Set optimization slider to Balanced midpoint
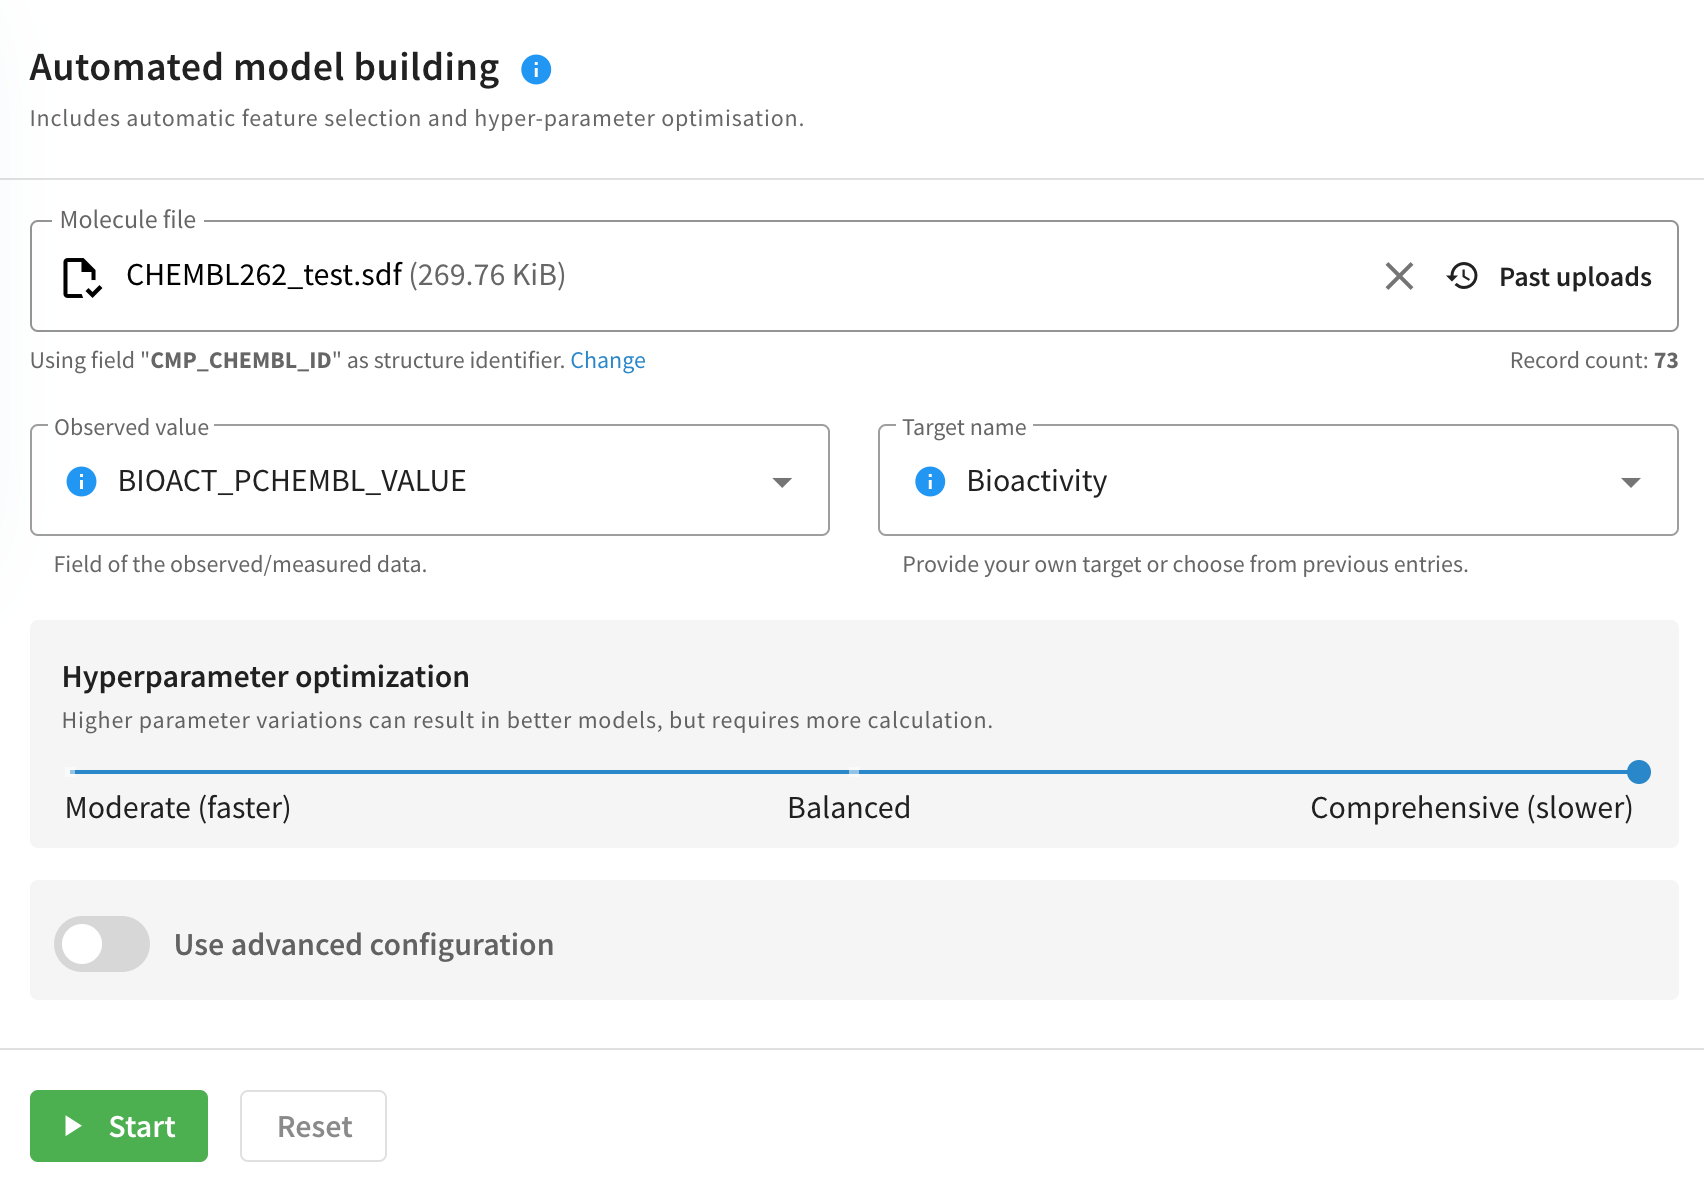The height and width of the screenshot is (1192, 1704). pos(853,772)
